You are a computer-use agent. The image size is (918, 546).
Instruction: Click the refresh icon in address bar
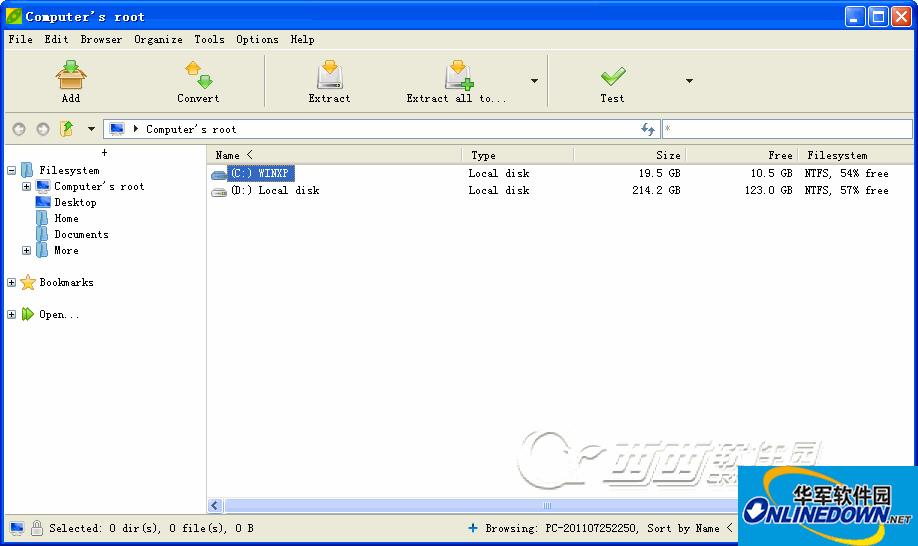coord(648,129)
